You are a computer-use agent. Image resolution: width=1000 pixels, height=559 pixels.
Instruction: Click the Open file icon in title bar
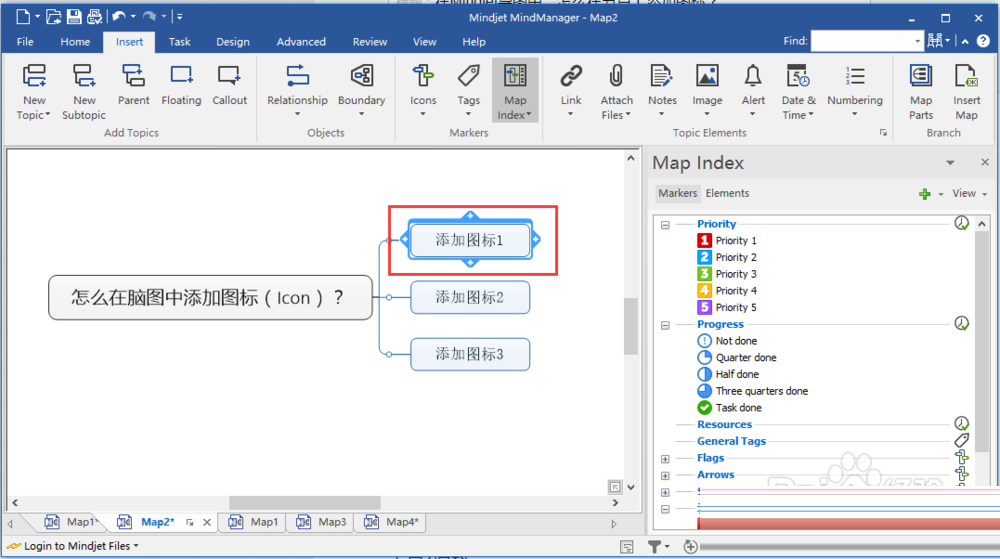(x=54, y=17)
